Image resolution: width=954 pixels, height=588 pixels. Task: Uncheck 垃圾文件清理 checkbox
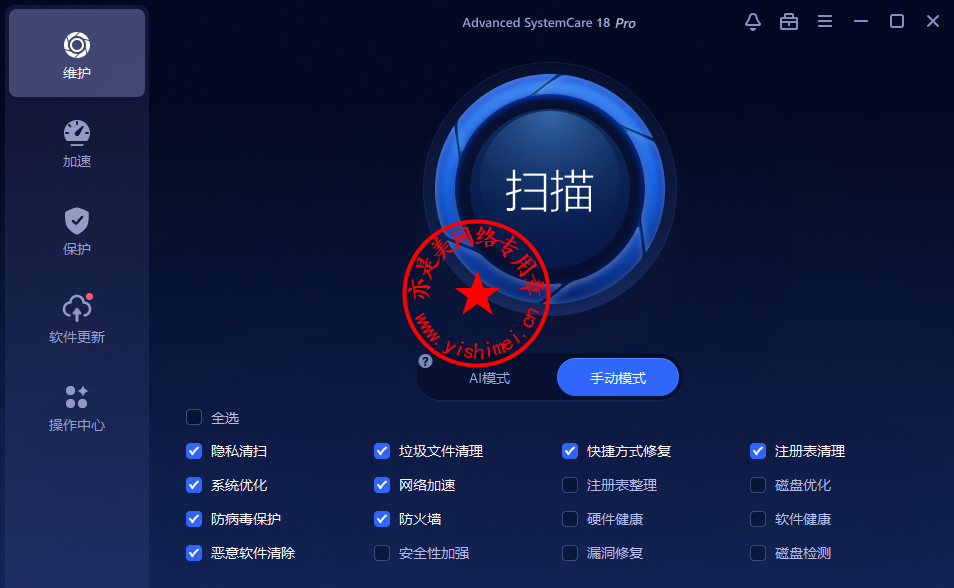click(x=381, y=451)
